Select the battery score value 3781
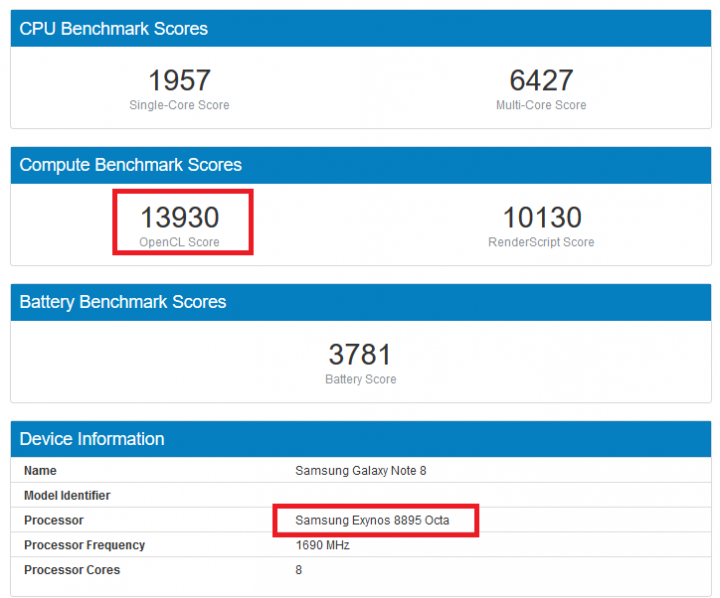The height and width of the screenshot is (598, 720). (360, 355)
